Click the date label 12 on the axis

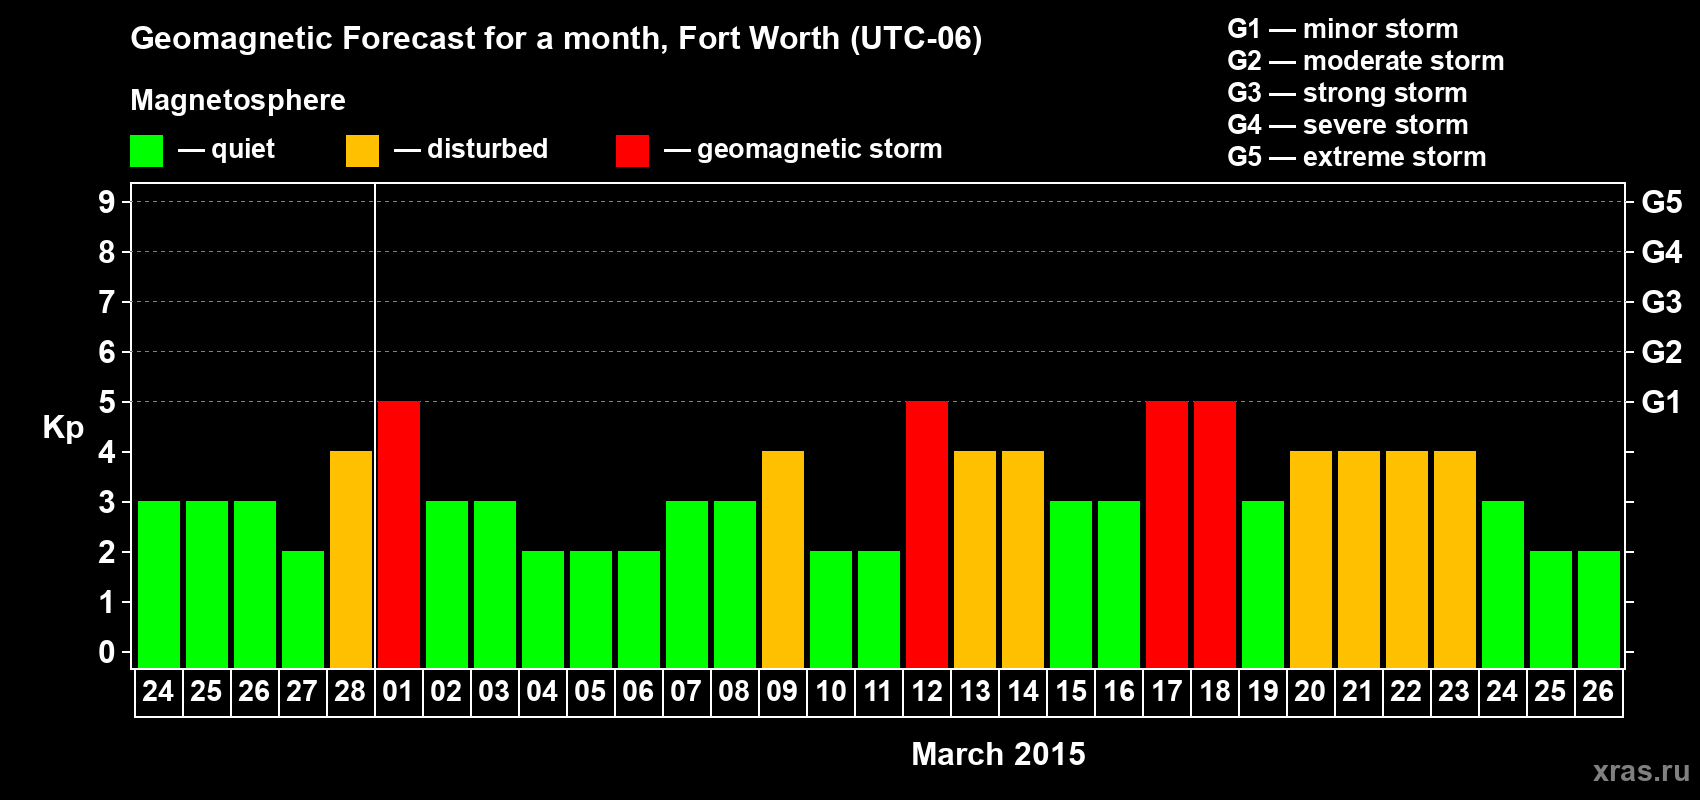(927, 692)
